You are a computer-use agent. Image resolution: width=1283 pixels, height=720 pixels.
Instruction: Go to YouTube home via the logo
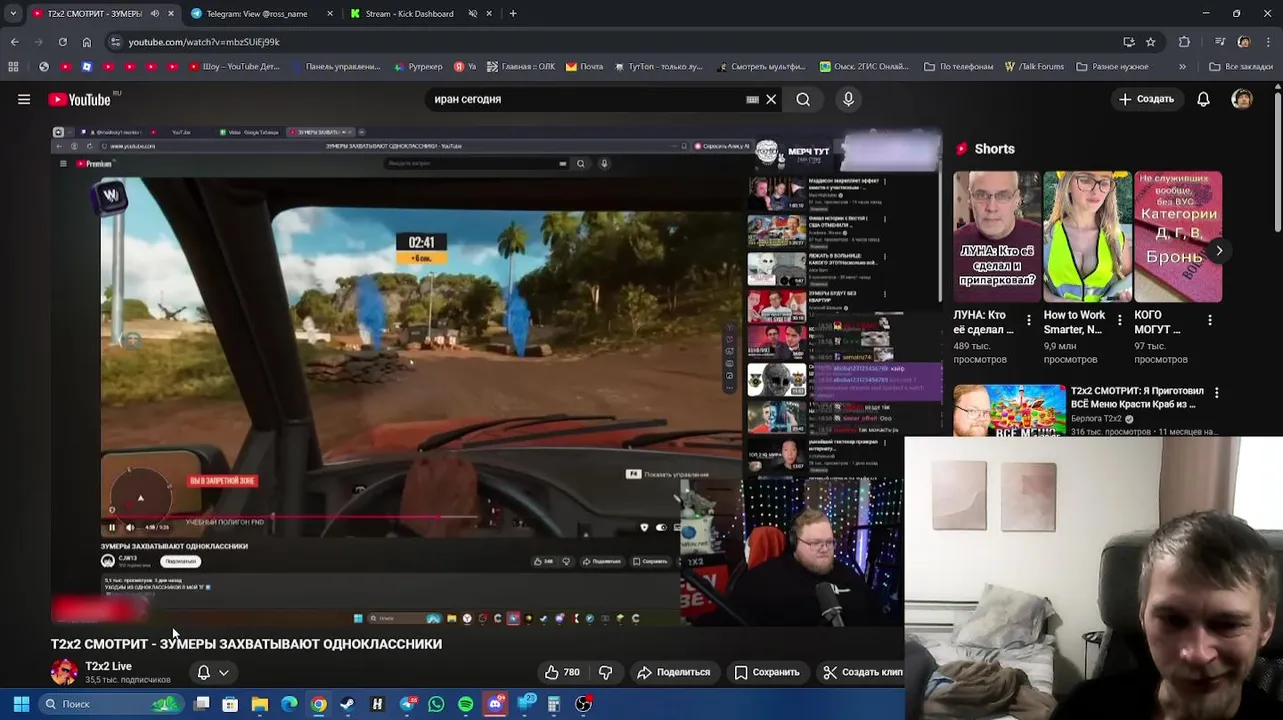pos(80,99)
